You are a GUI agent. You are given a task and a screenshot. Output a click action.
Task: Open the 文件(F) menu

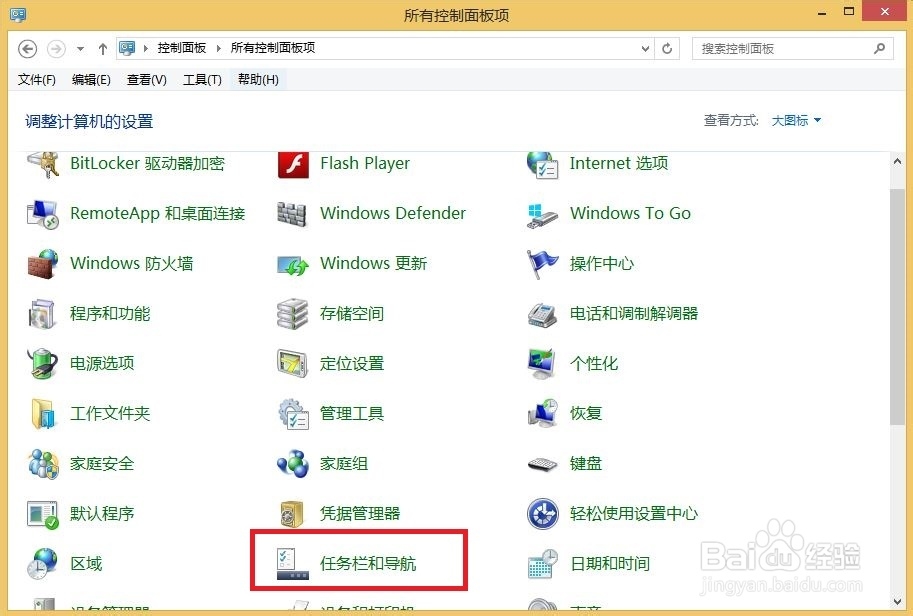click(37, 80)
